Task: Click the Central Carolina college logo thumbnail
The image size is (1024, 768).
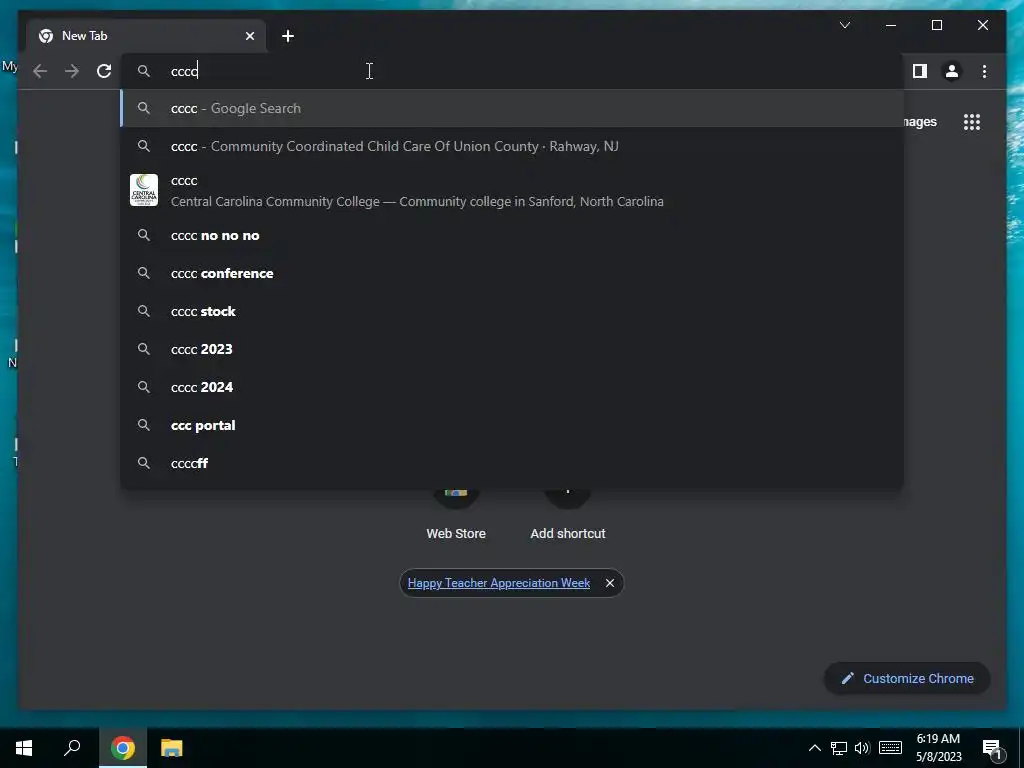Action: [144, 190]
